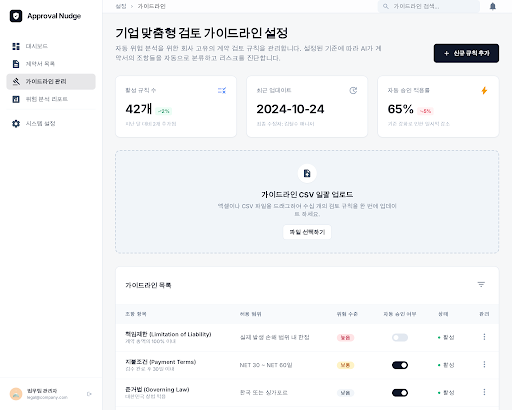Click the 가이드라인 목록 heading
512x410 pixels.
(x=148, y=285)
